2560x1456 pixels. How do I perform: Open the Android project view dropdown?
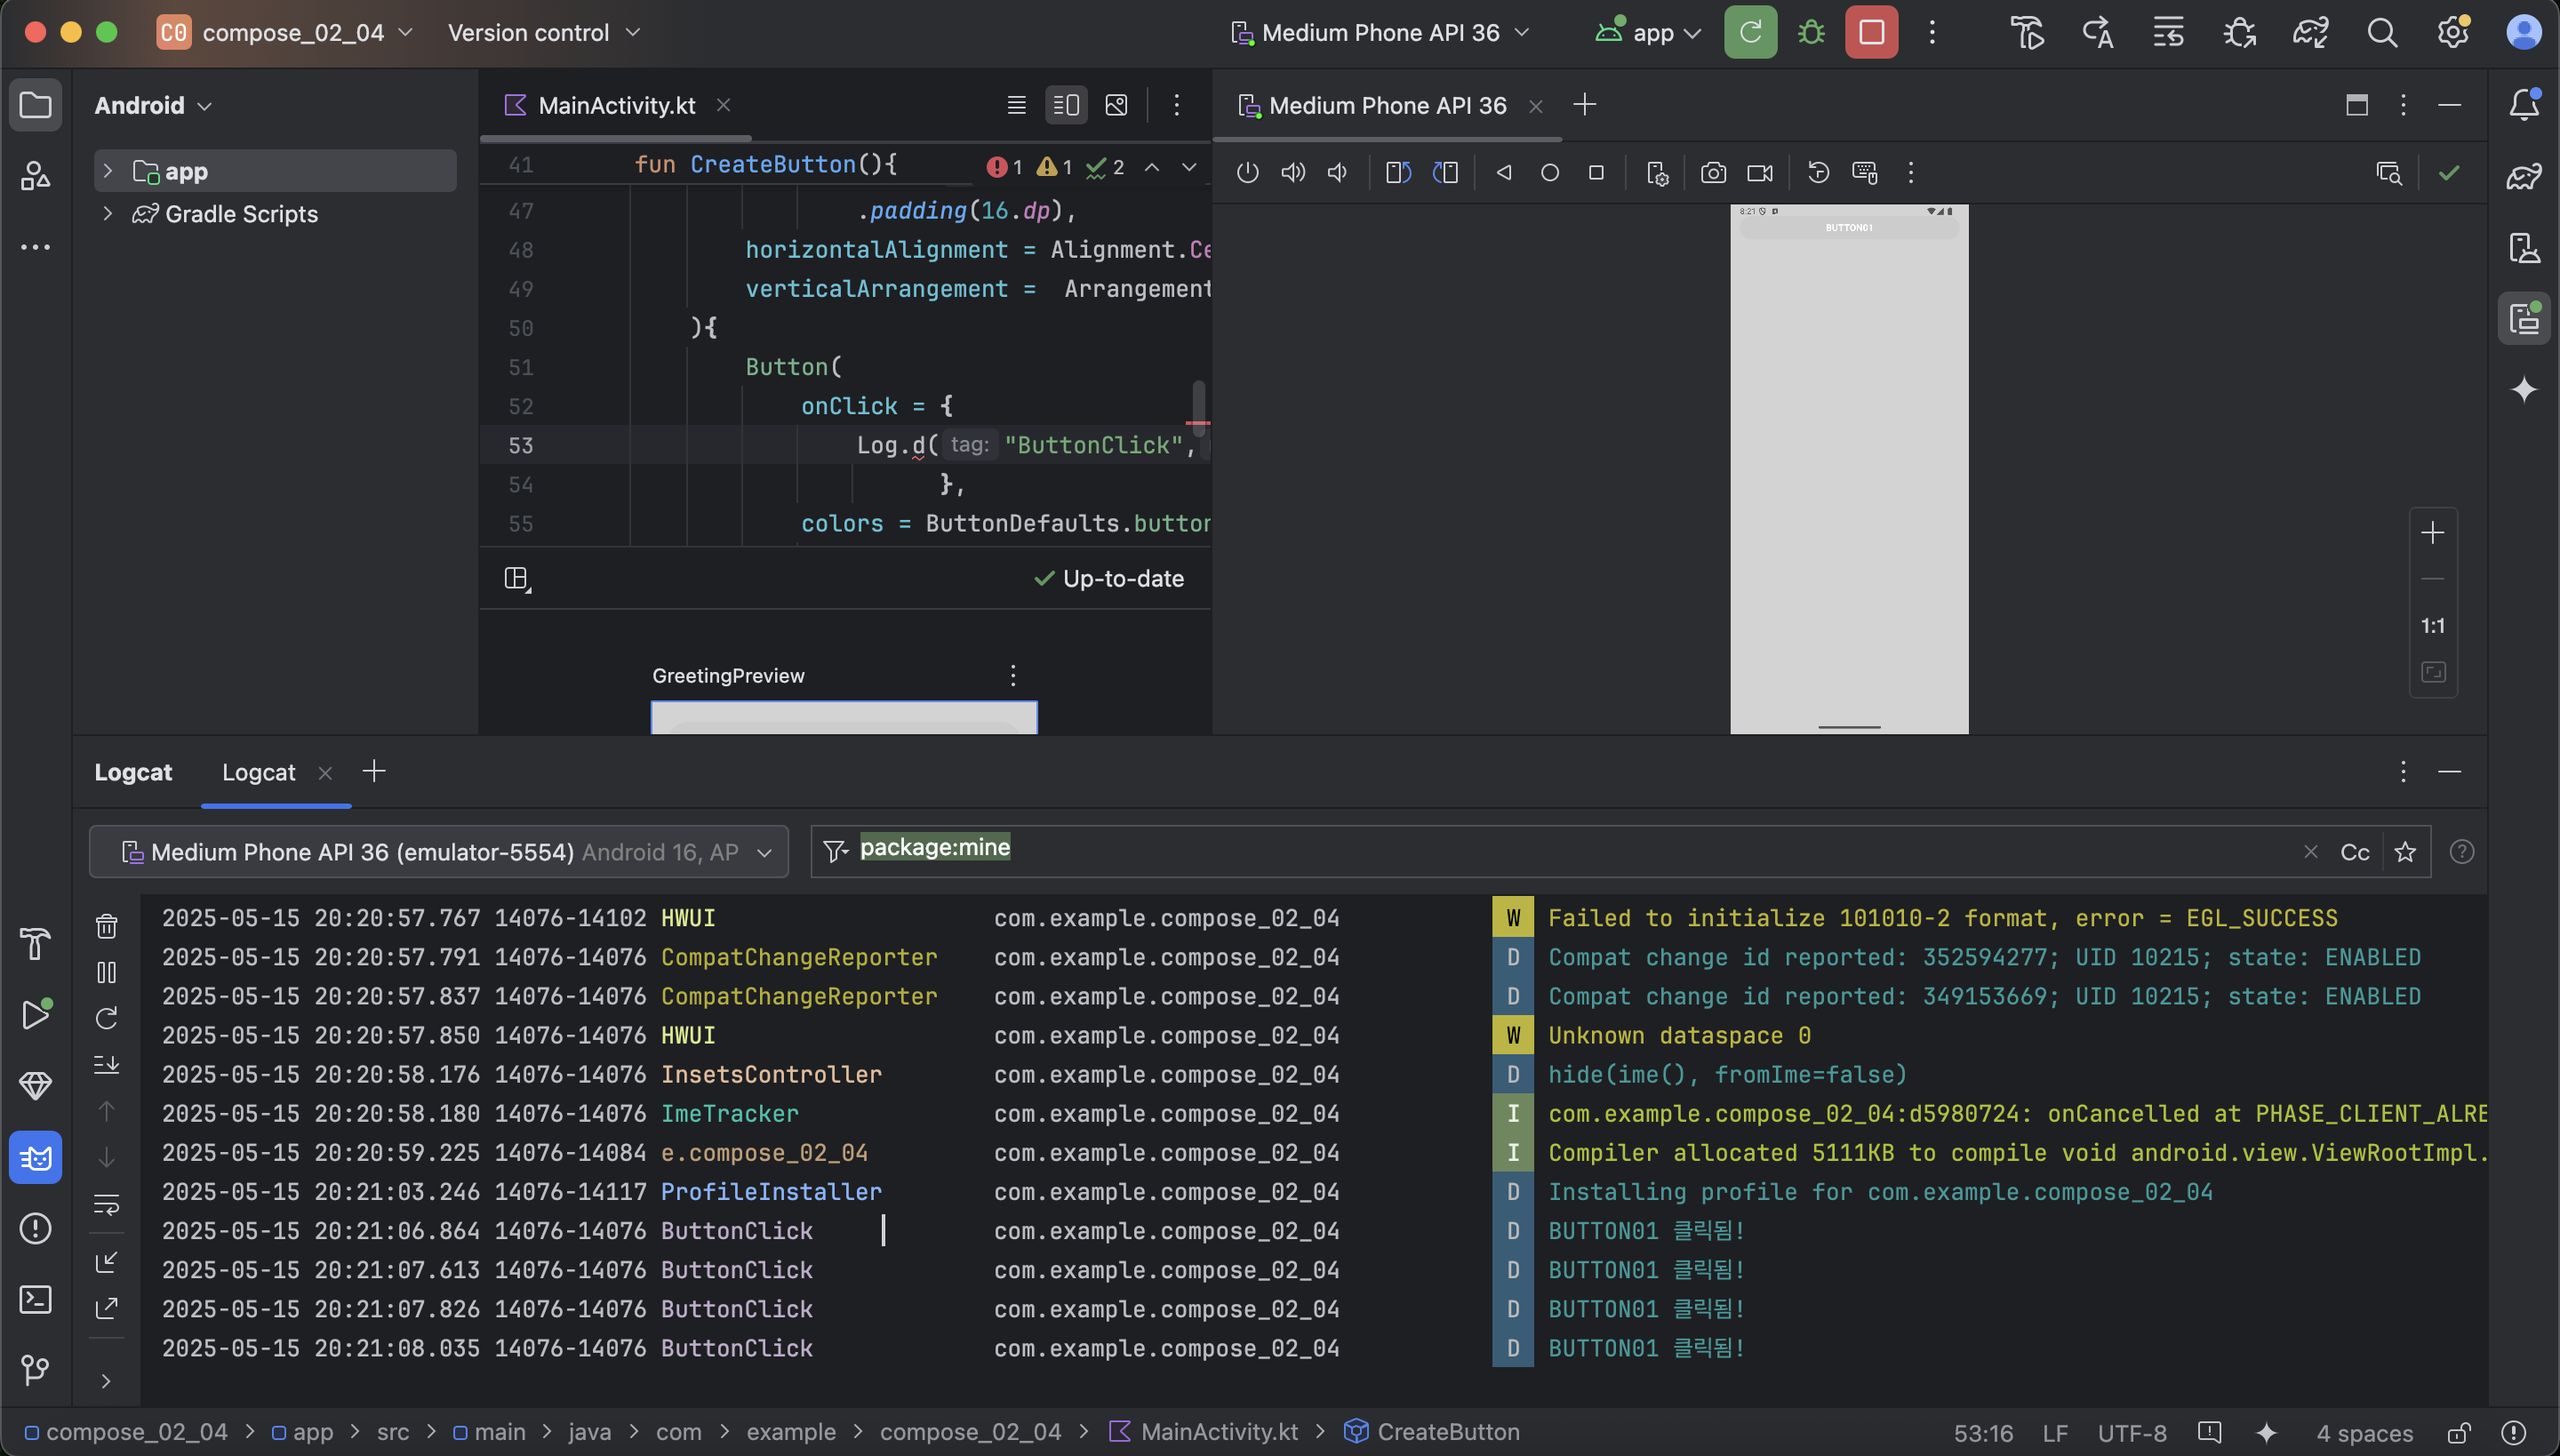tap(153, 105)
